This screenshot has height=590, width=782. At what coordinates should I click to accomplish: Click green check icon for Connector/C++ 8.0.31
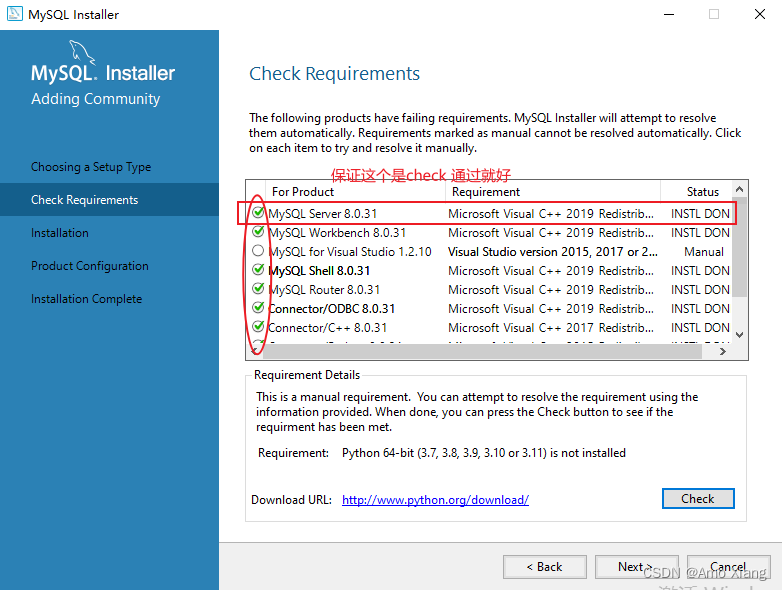(x=258, y=326)
